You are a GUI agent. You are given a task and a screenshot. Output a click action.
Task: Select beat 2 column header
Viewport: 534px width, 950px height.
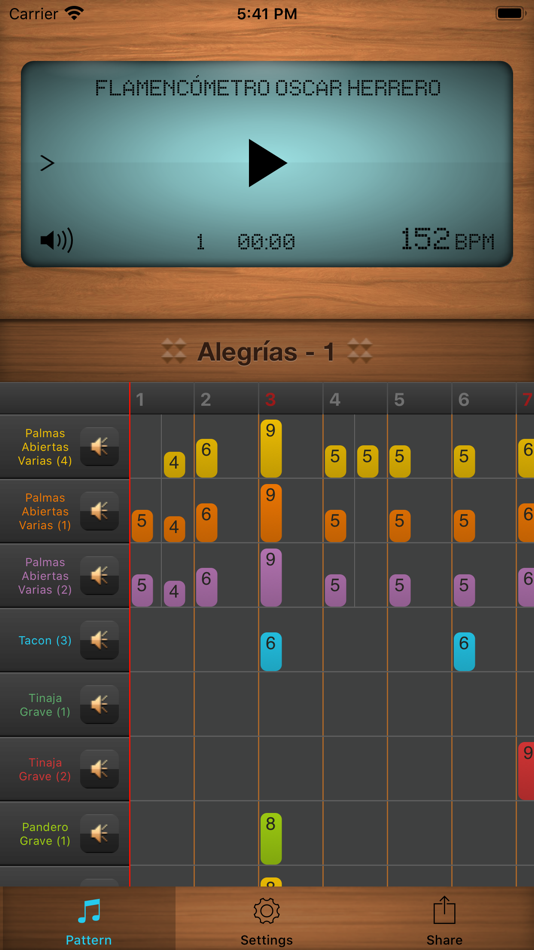[226, 399]
